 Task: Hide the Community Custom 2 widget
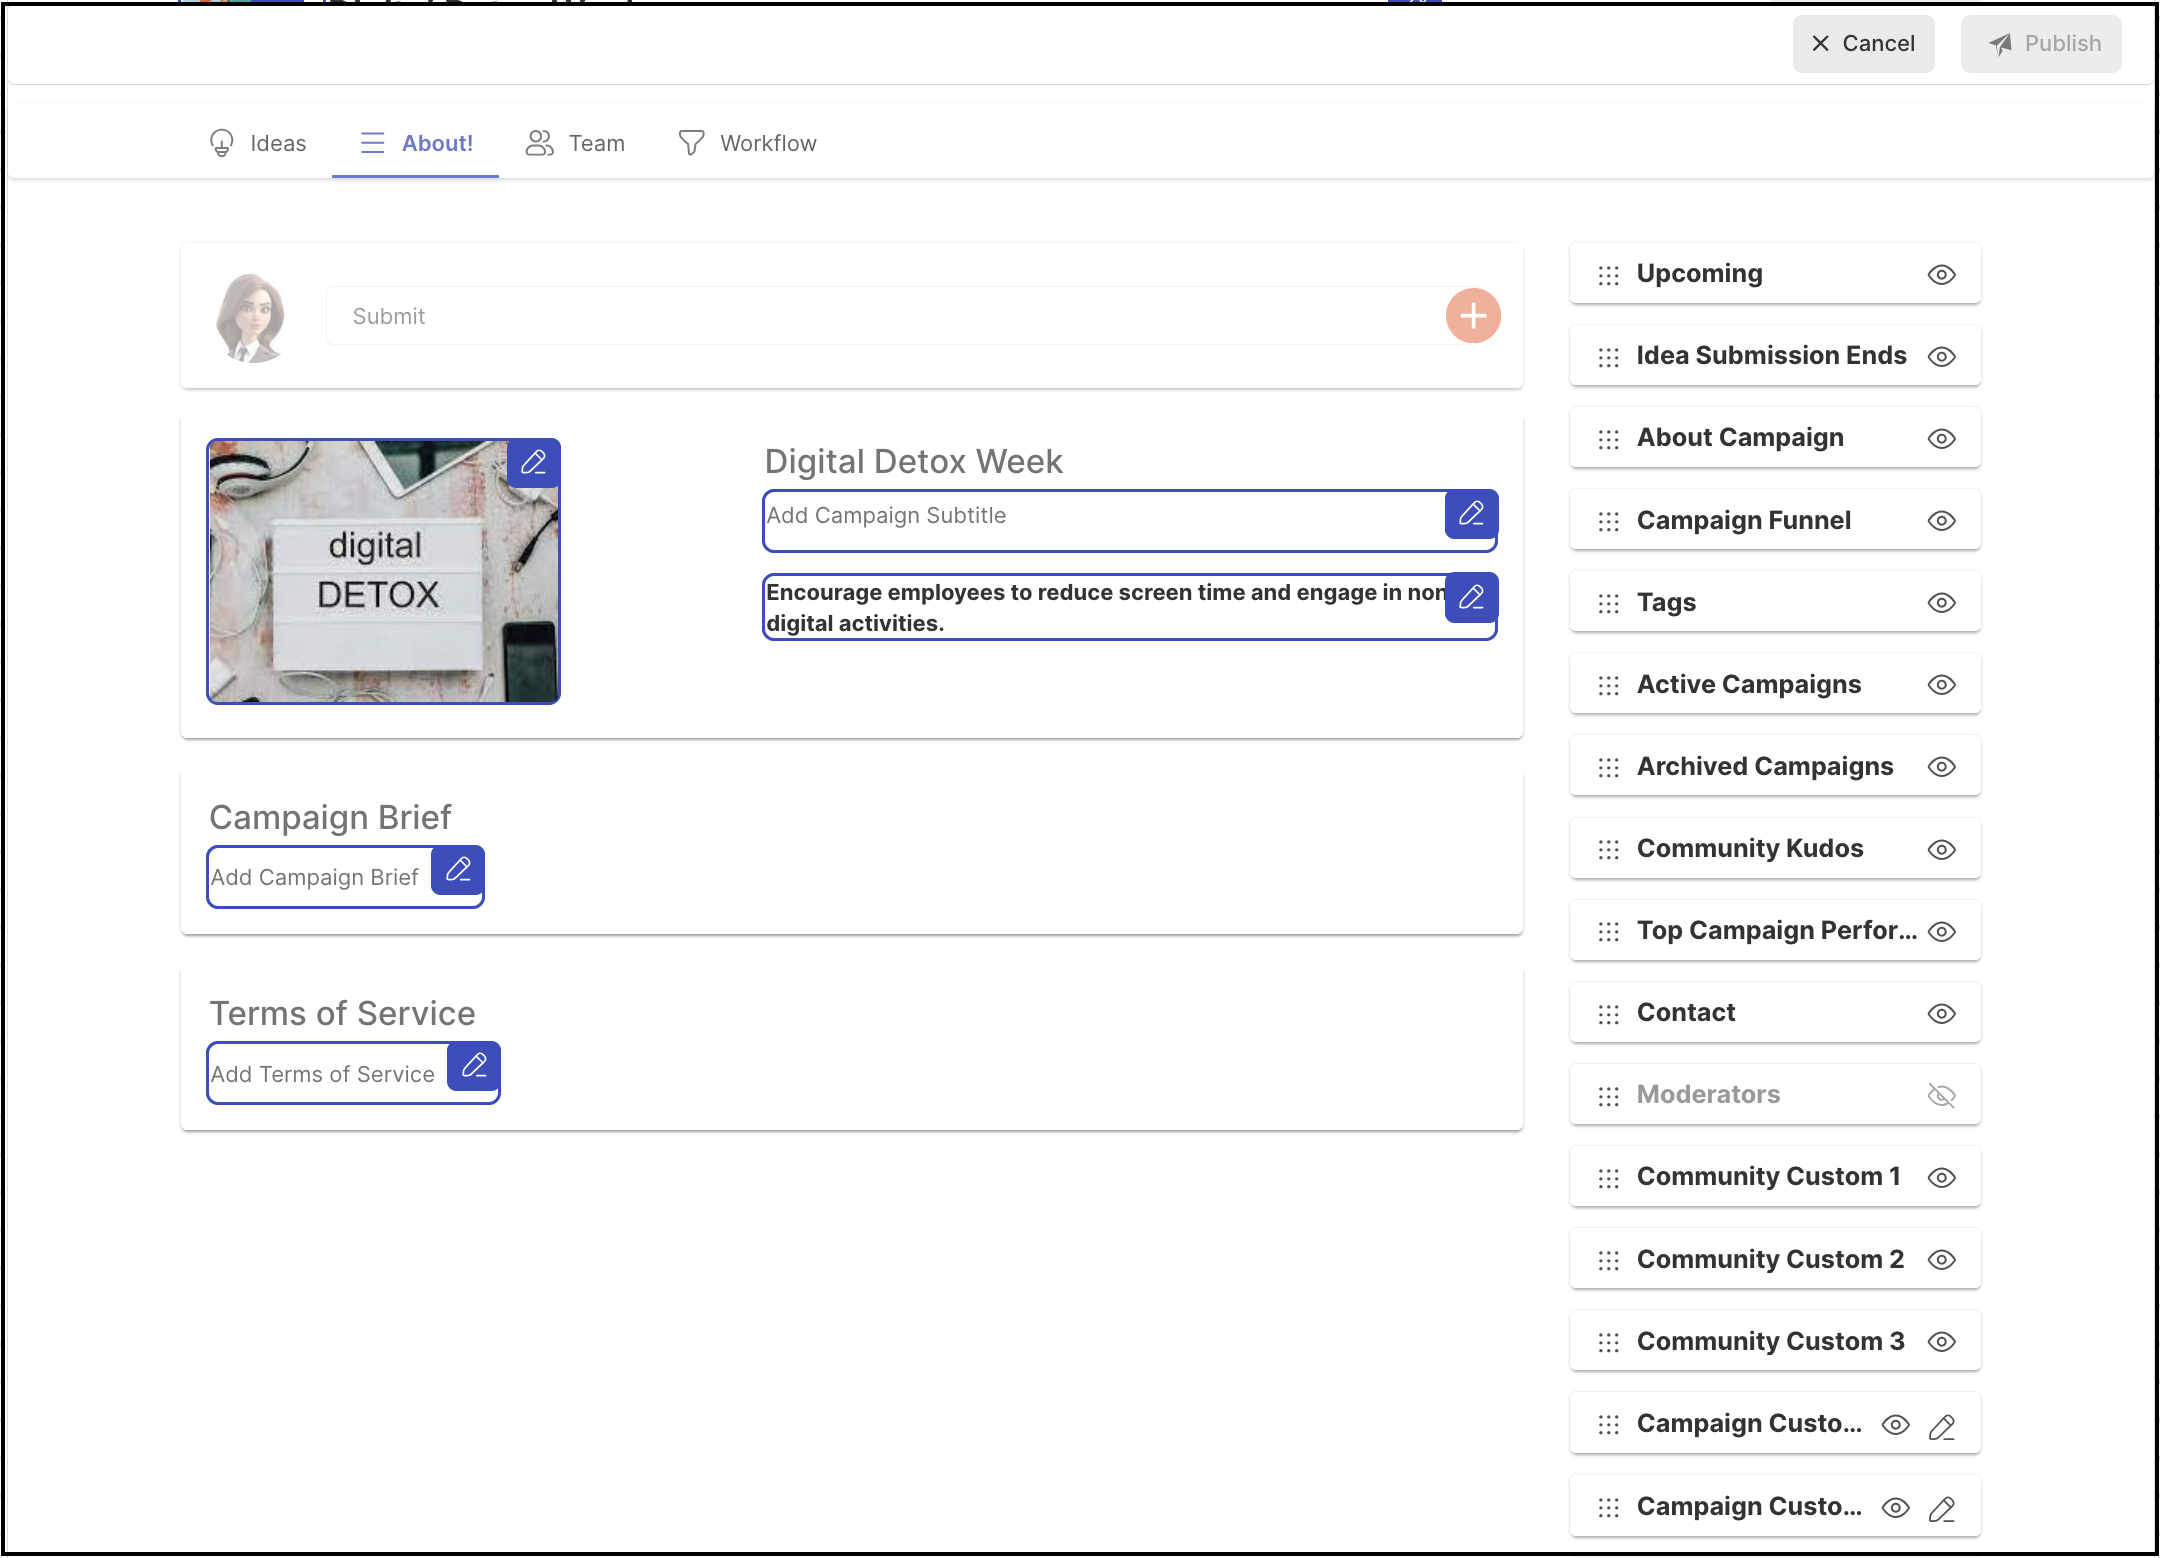[1941, 1260]
